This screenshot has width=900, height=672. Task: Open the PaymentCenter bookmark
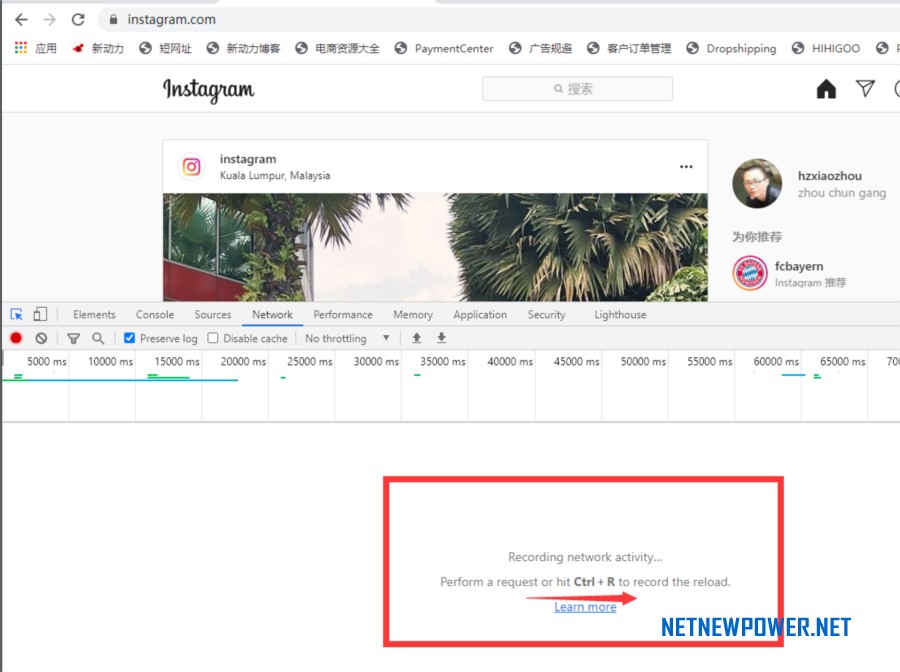point(444,48)
